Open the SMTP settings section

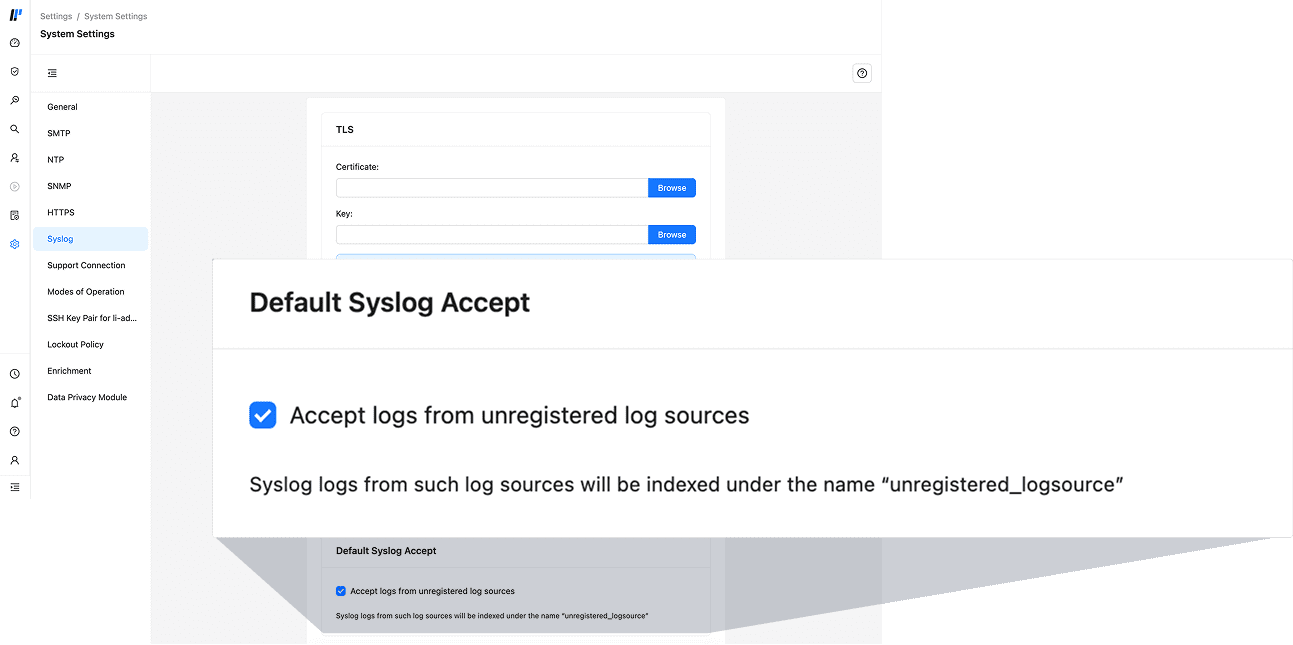coord(90,133)
